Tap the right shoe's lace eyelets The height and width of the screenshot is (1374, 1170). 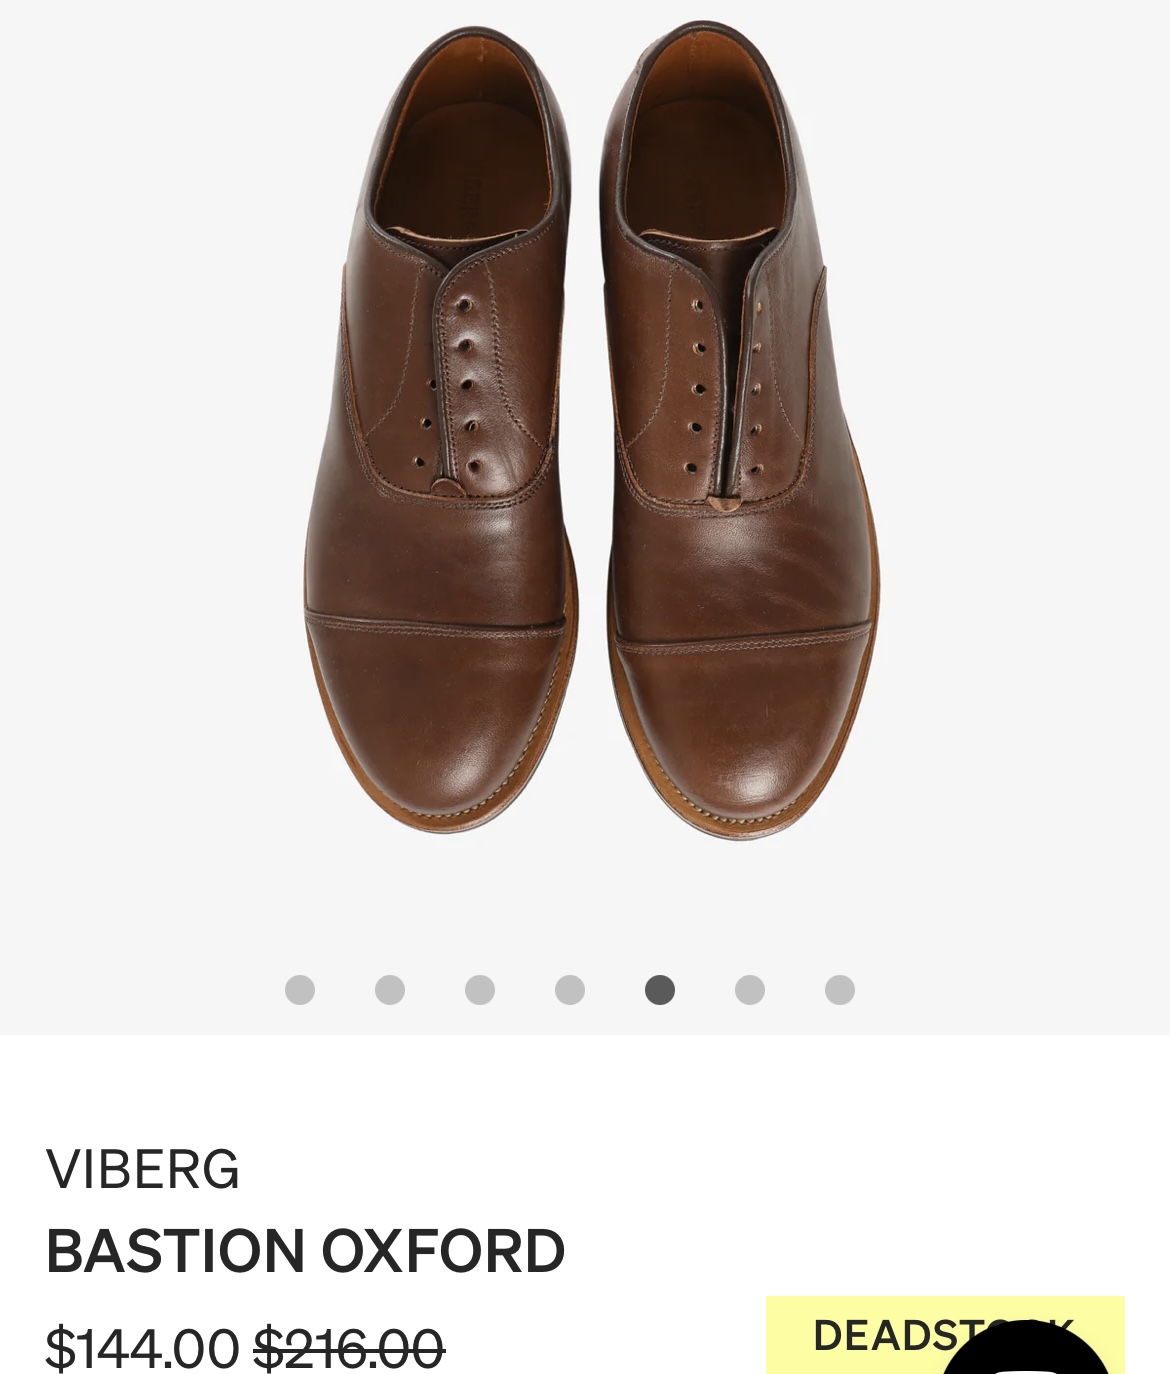pos(725,388)
